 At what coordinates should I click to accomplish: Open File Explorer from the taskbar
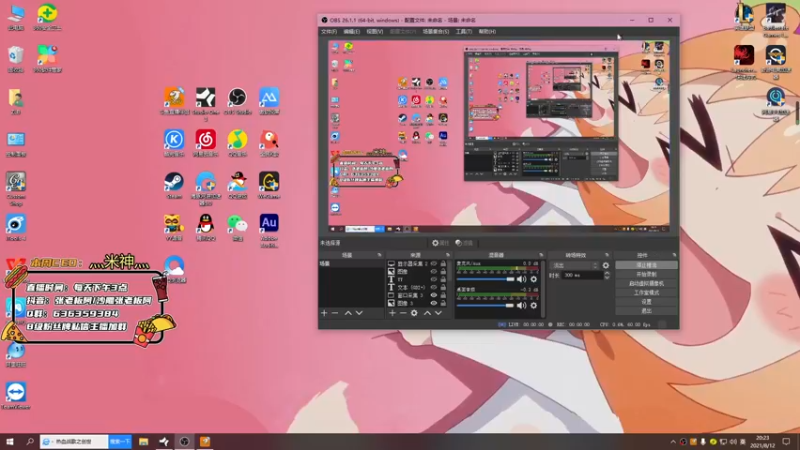[x=143, y=441]
